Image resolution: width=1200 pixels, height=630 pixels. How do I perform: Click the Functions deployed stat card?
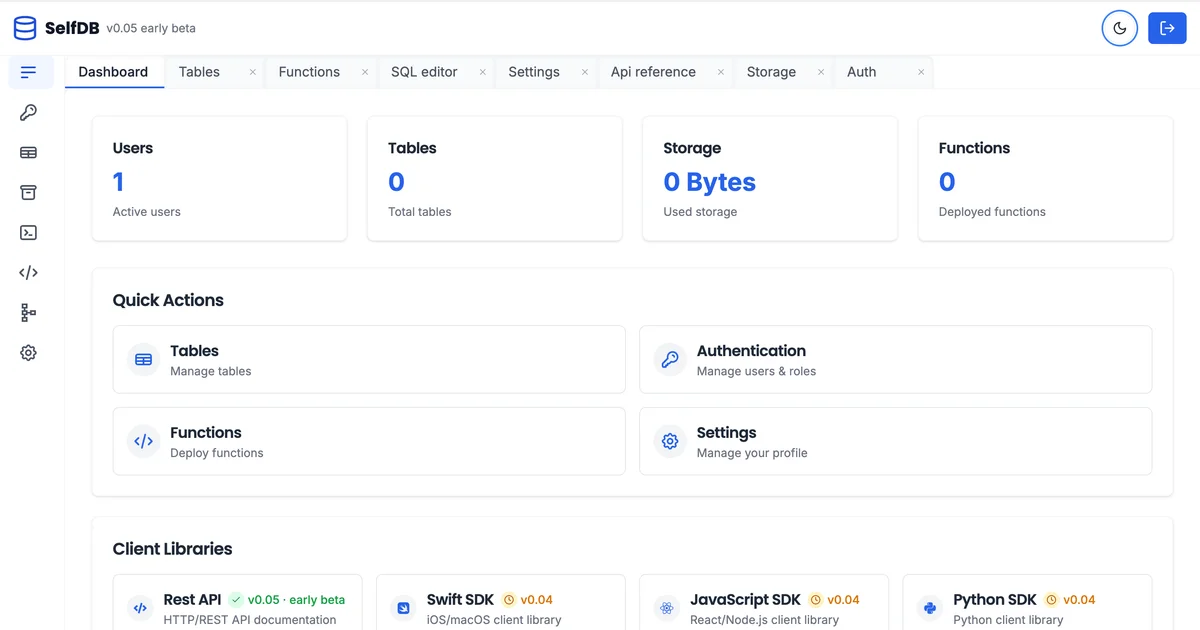pos(1045,179)
